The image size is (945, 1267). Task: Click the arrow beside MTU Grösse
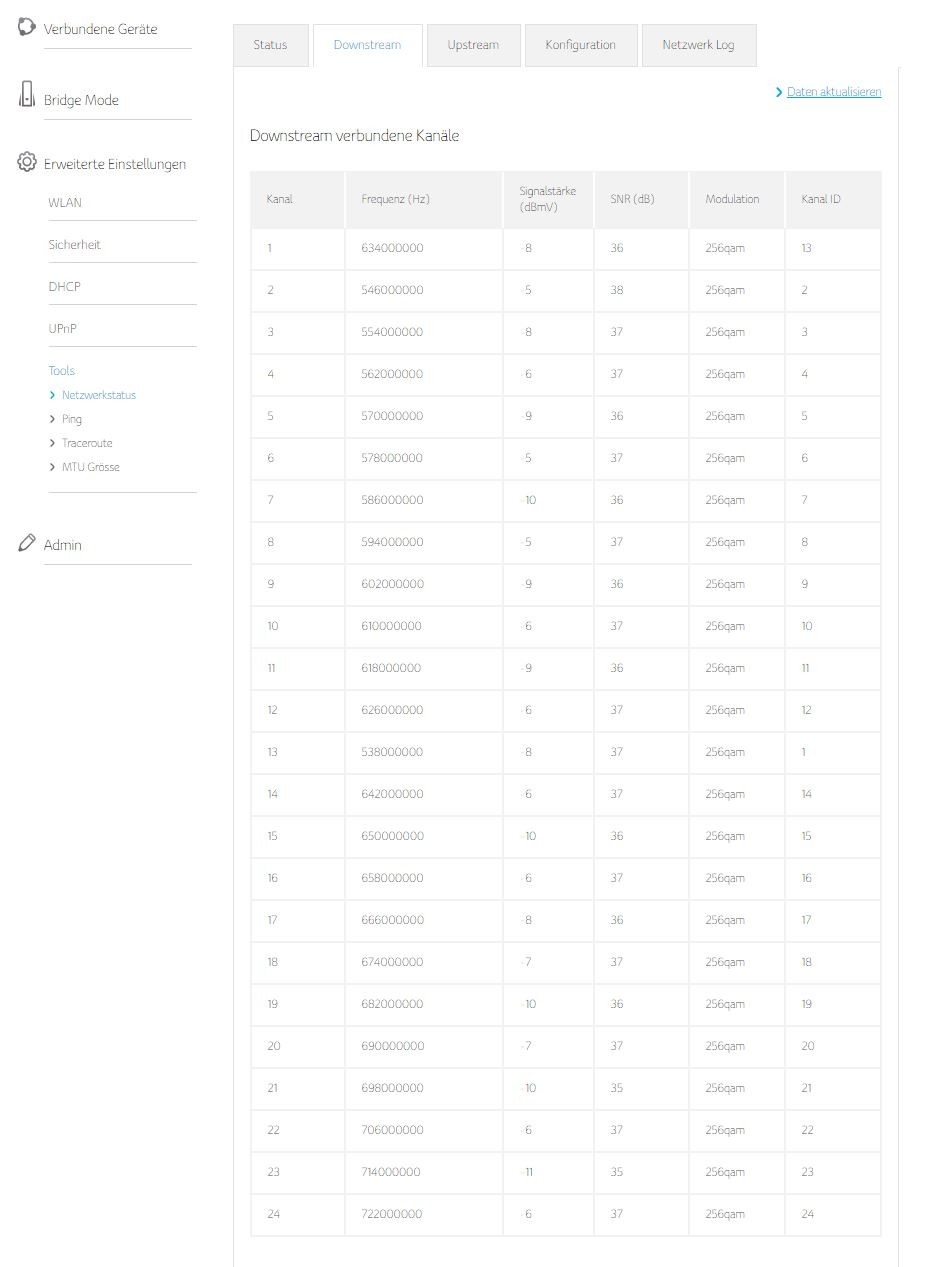(x=53, y=467)
